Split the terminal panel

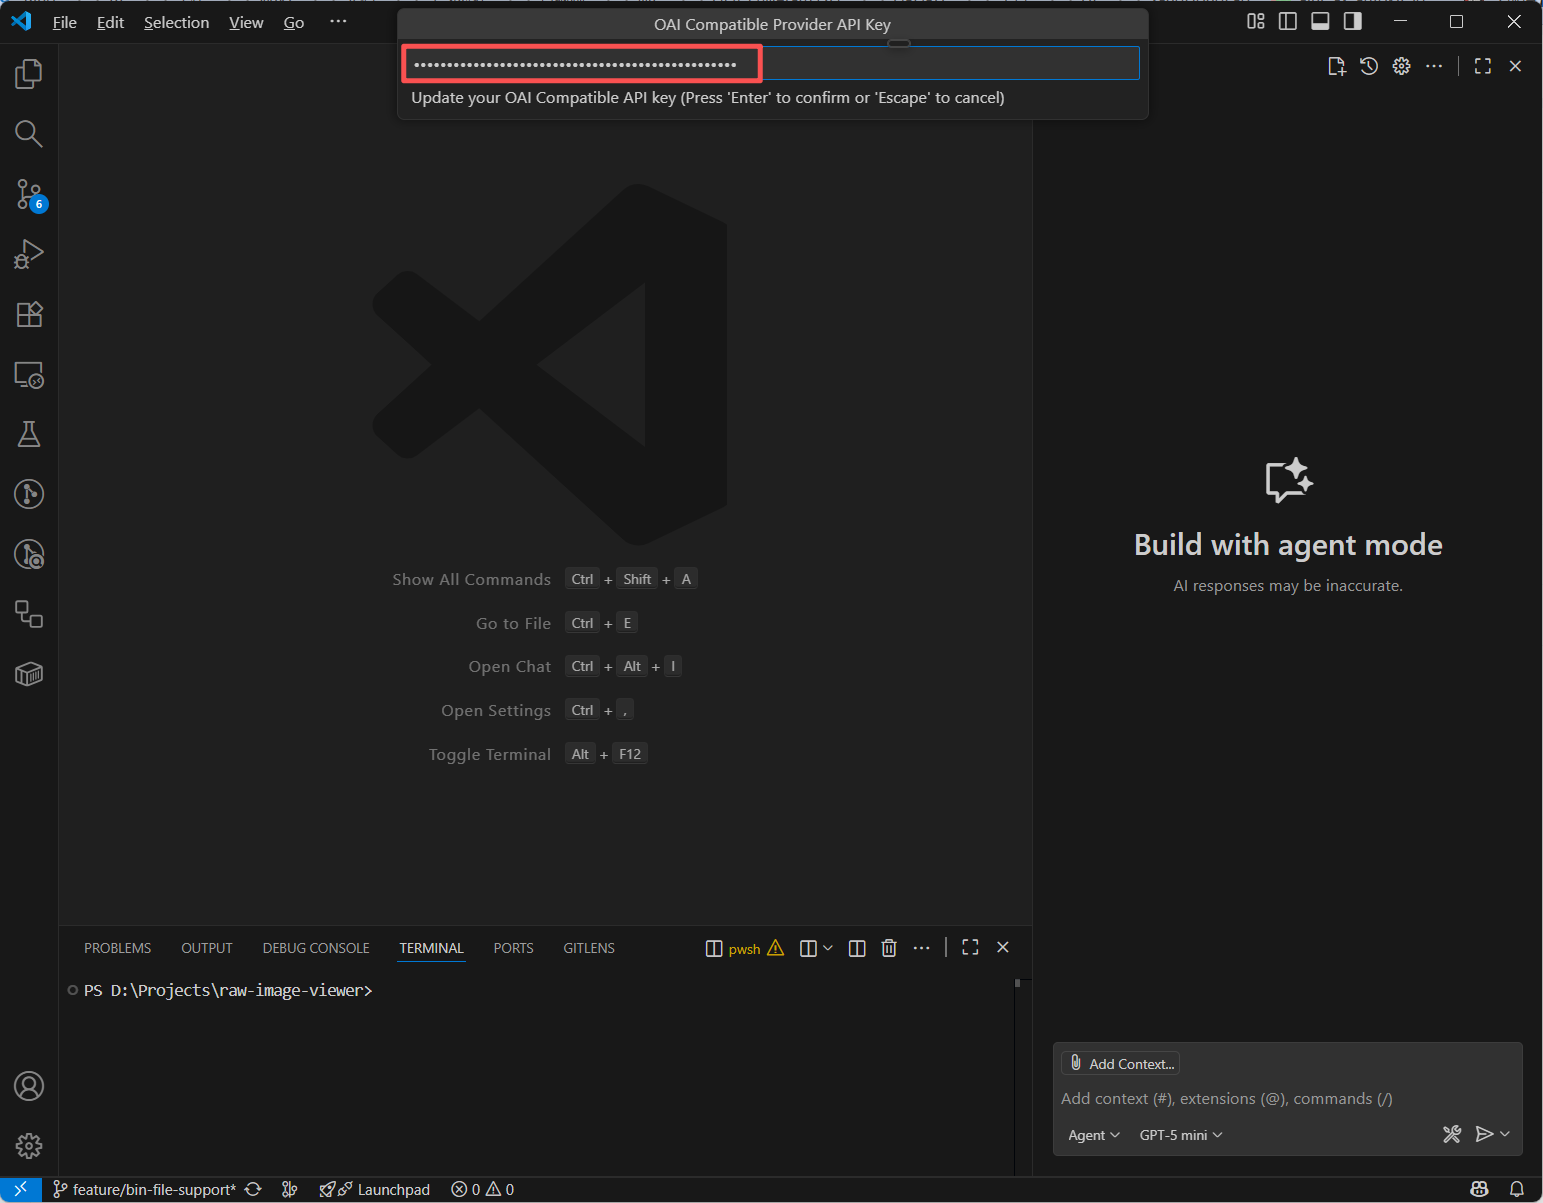pyautogui.click(x=857, y=948)
